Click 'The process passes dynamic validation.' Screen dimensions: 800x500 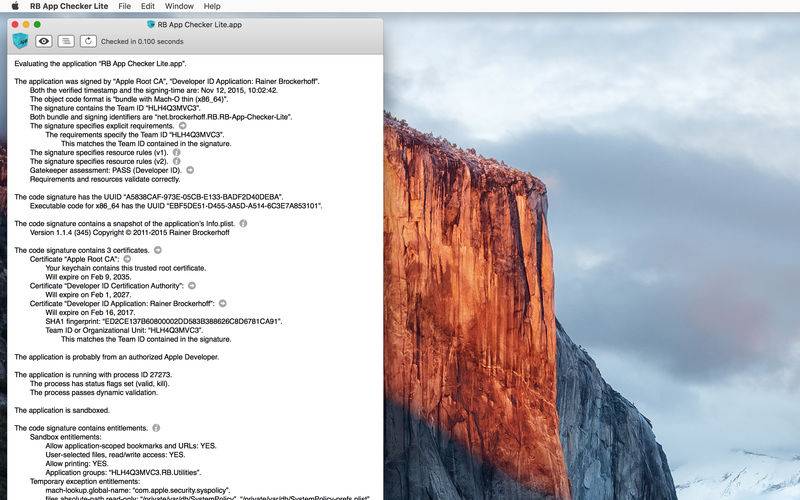pos(94,392)
